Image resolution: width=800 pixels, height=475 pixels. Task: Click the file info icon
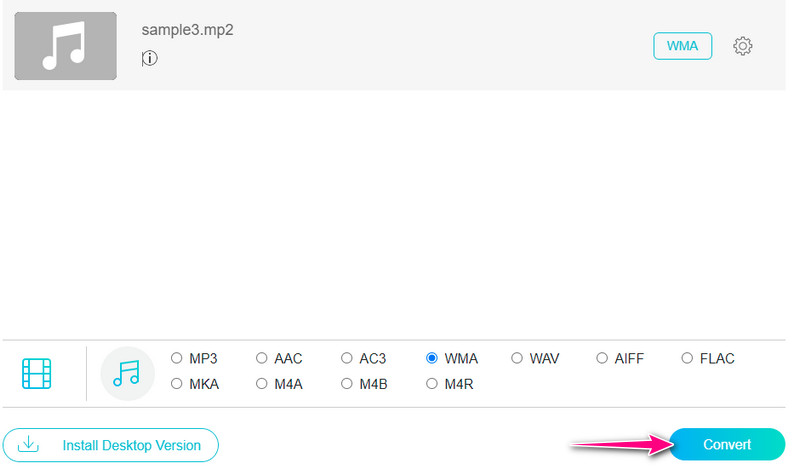[150, 59]
